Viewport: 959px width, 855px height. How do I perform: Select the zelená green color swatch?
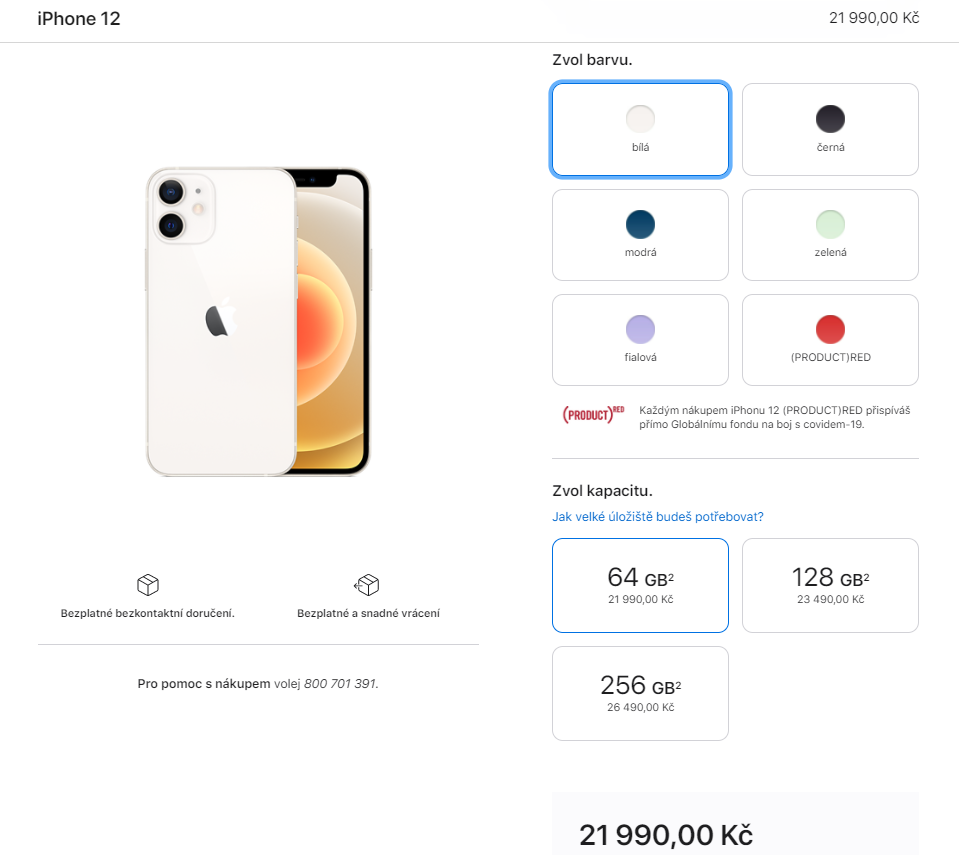pyautogui.click(x=830, y=235)
